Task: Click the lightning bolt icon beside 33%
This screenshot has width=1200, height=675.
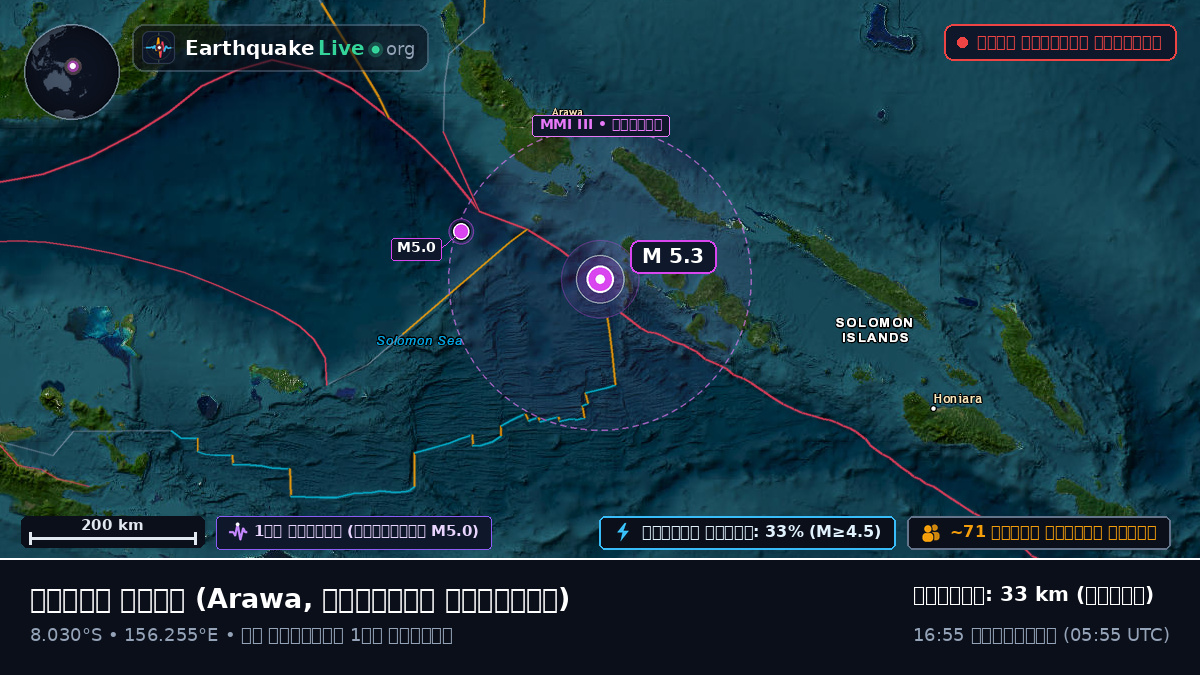Action: (x=623, y=532)
